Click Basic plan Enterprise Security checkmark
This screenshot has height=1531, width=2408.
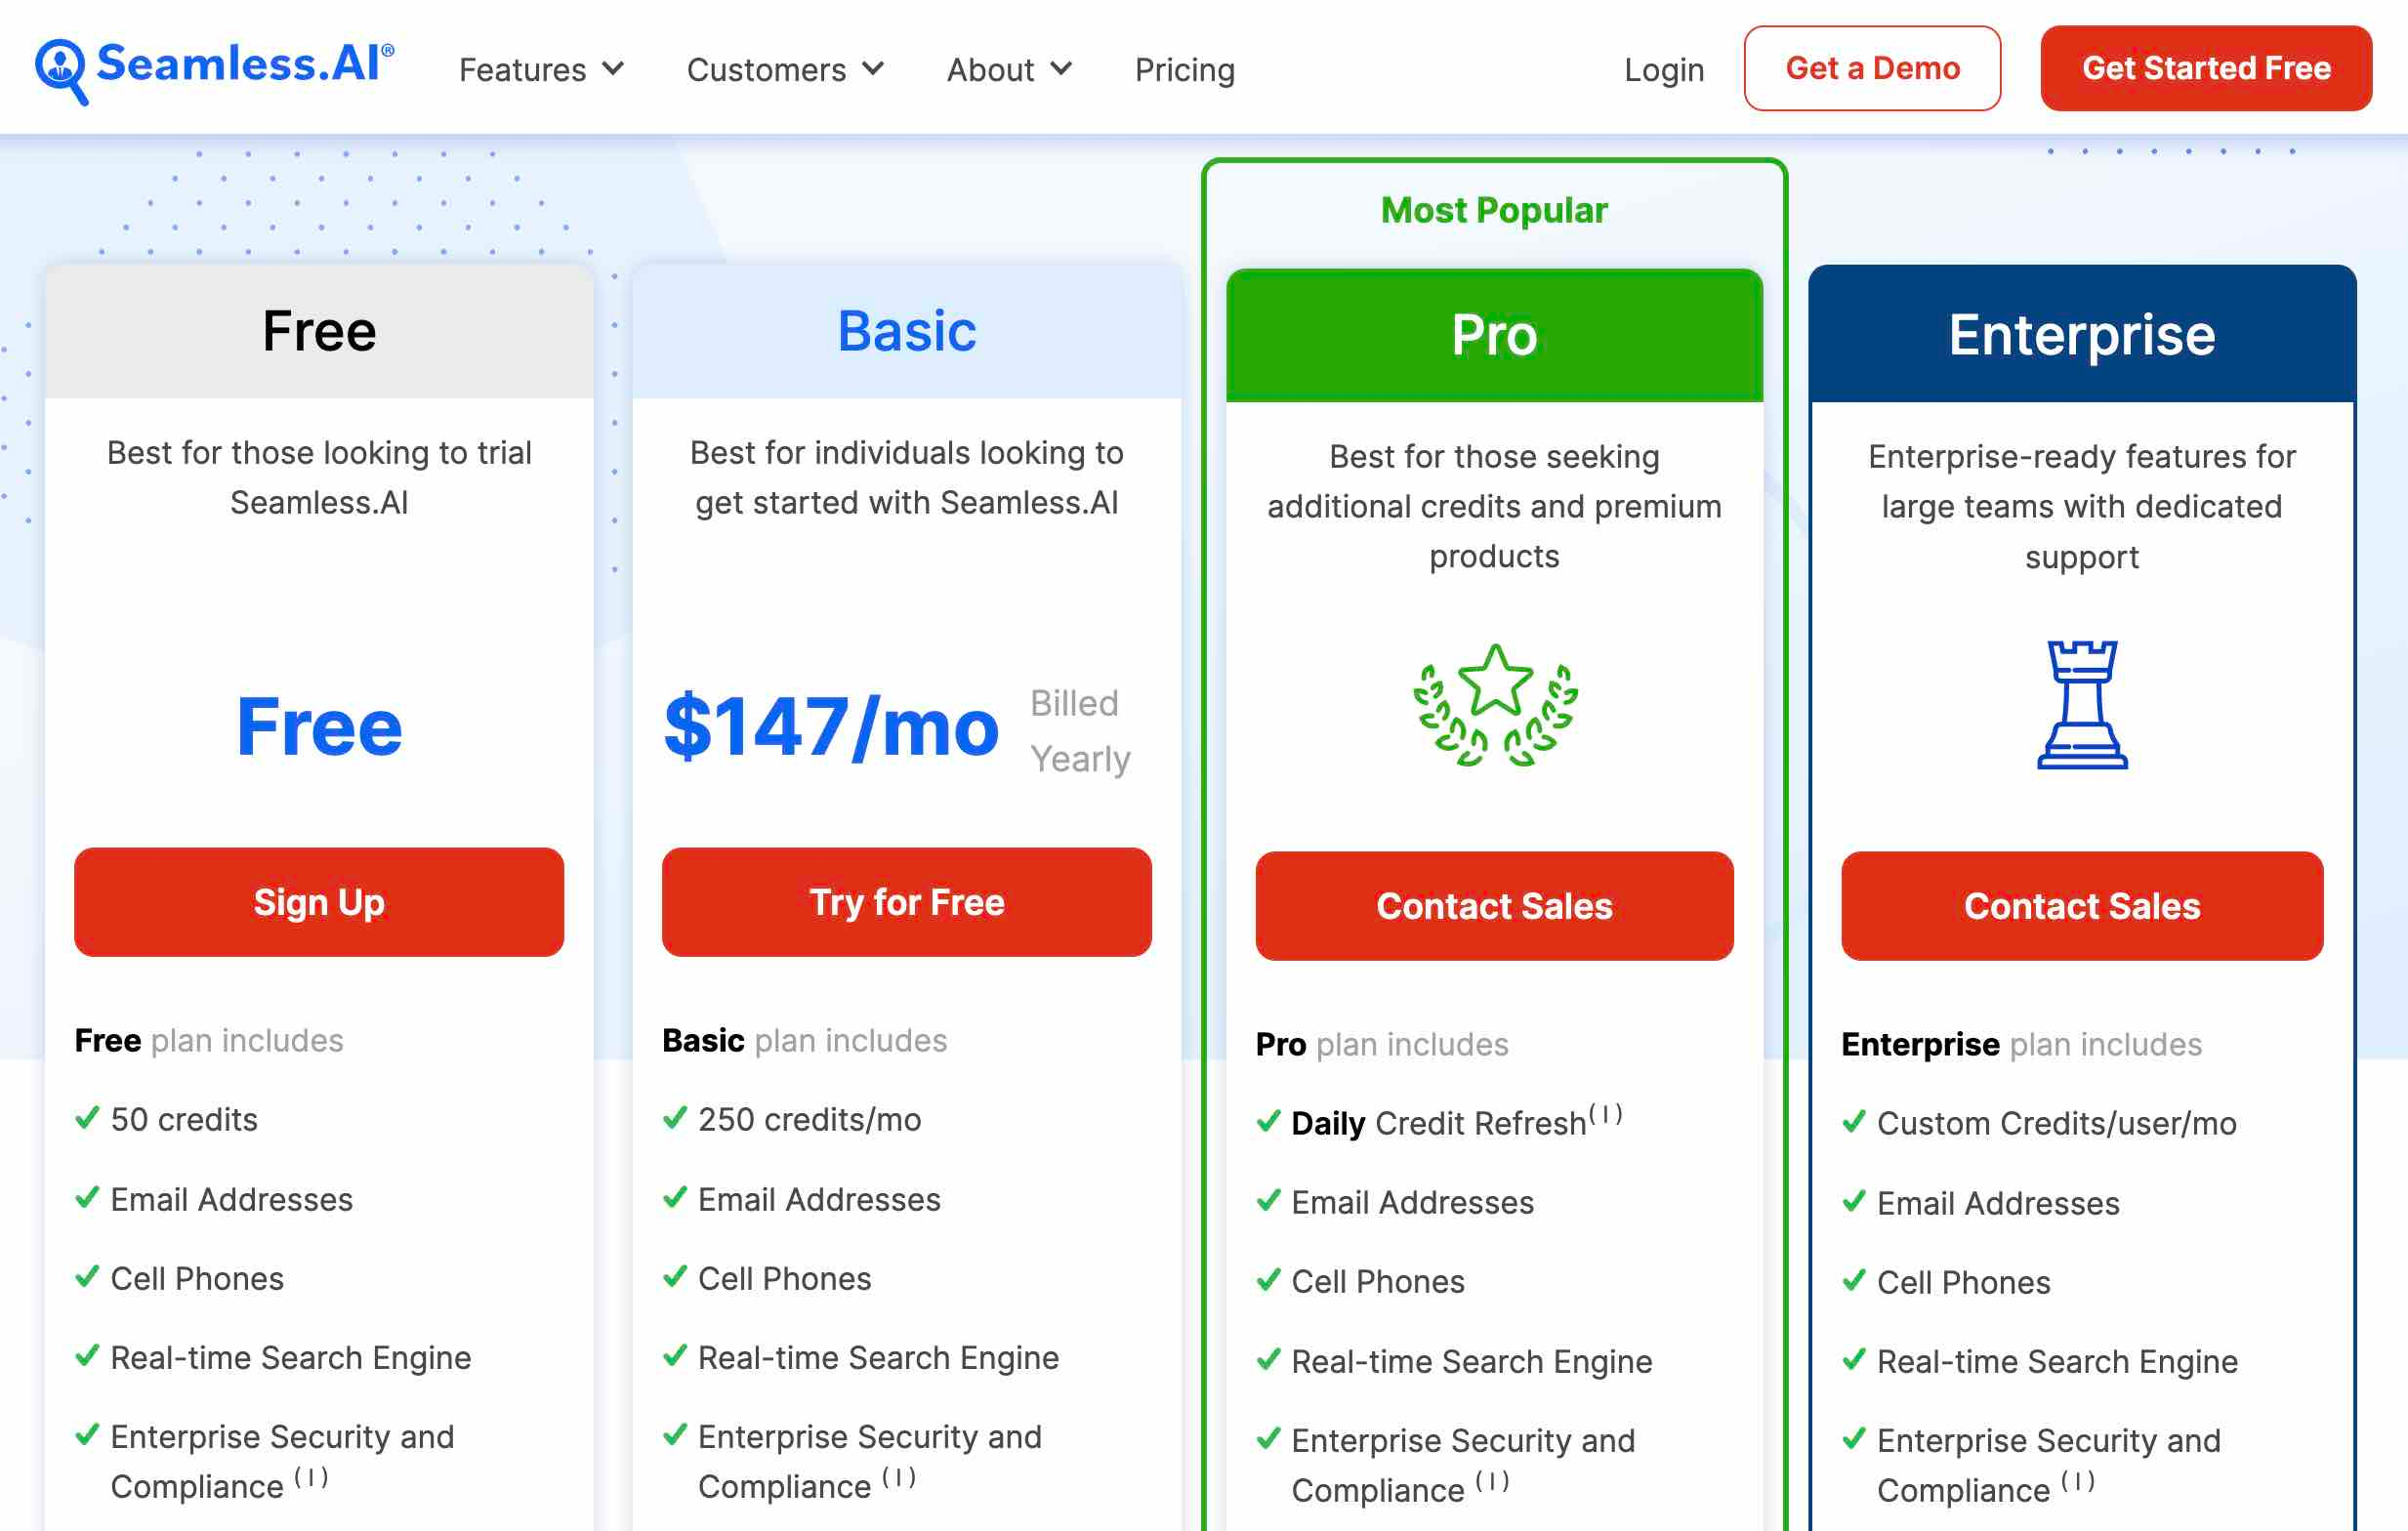tap(675, 1435)
